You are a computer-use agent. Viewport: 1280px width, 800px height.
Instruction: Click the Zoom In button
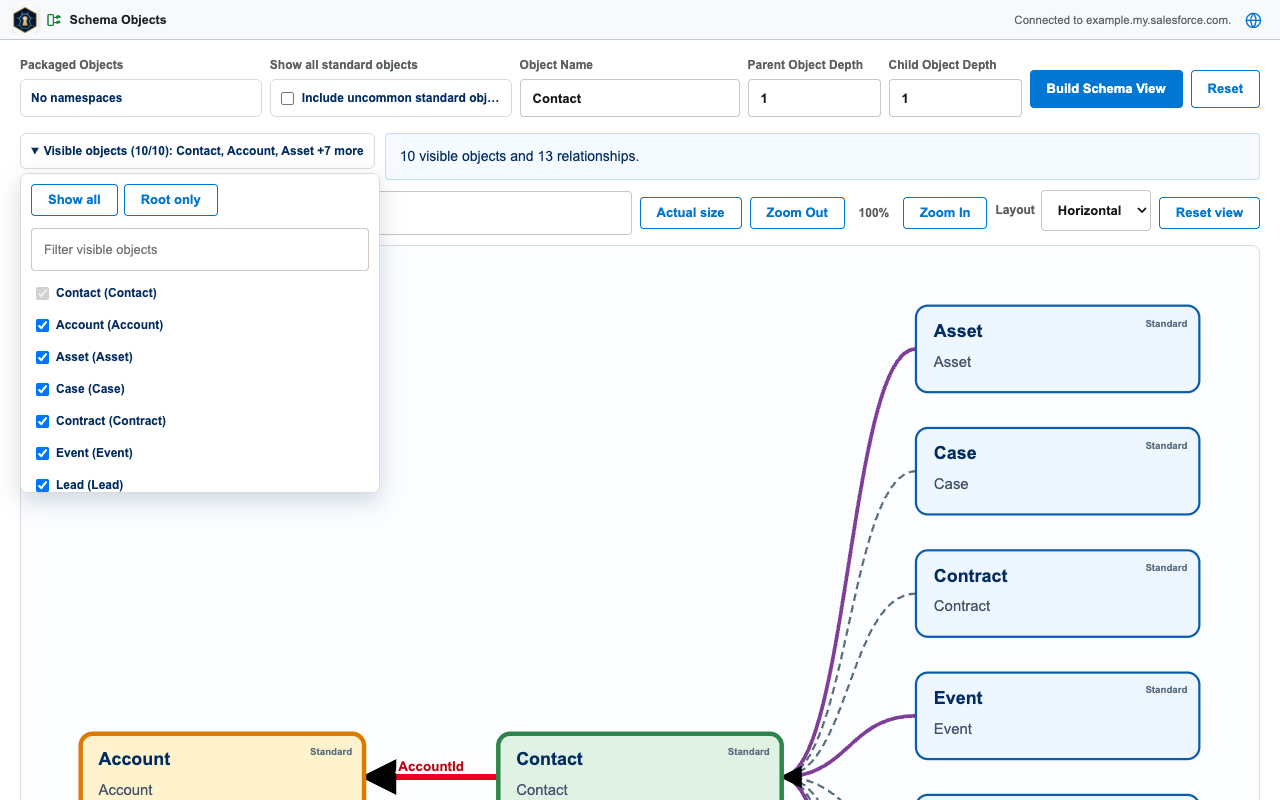[945, 213]
